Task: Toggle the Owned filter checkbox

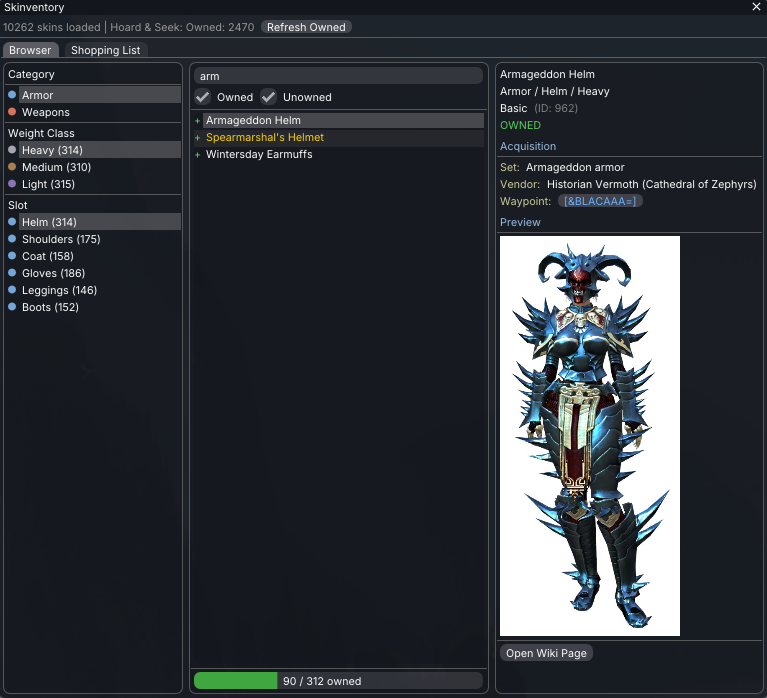Action: (x=203, y=97)
